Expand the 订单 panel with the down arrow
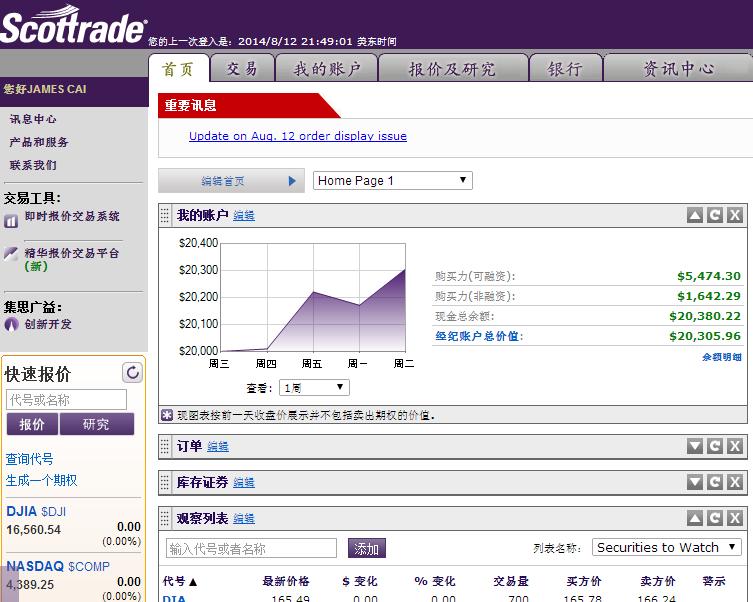Screen dimensions: 753x602 (695, 446)
